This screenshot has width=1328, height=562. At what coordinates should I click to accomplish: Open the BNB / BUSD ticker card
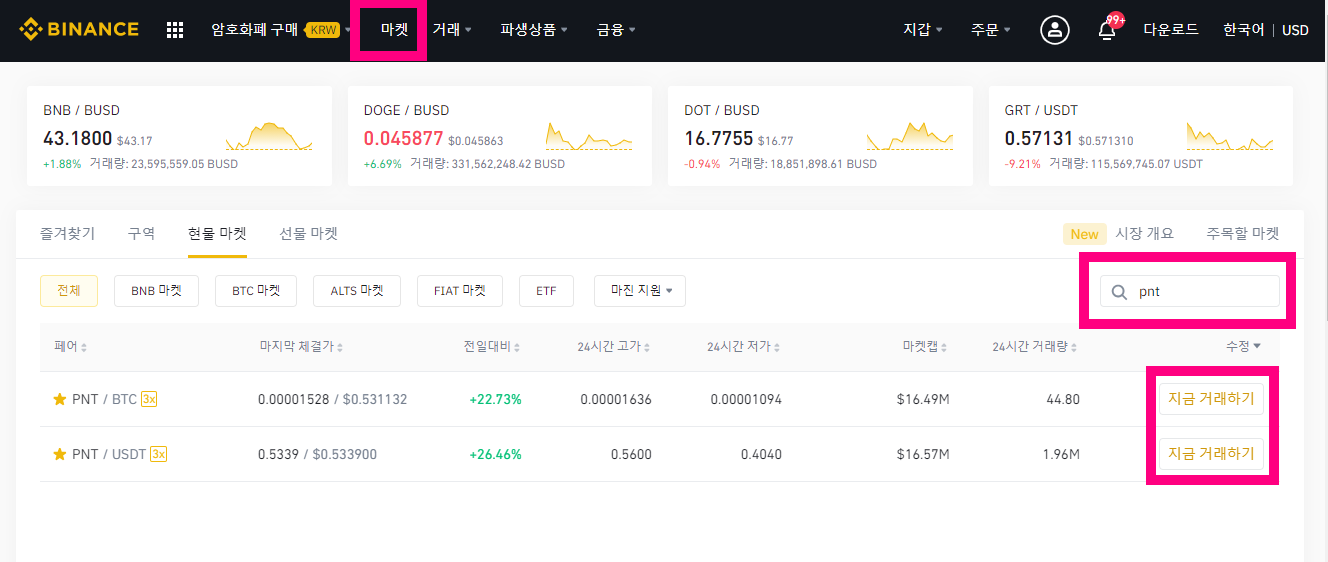tap(180, 136)
